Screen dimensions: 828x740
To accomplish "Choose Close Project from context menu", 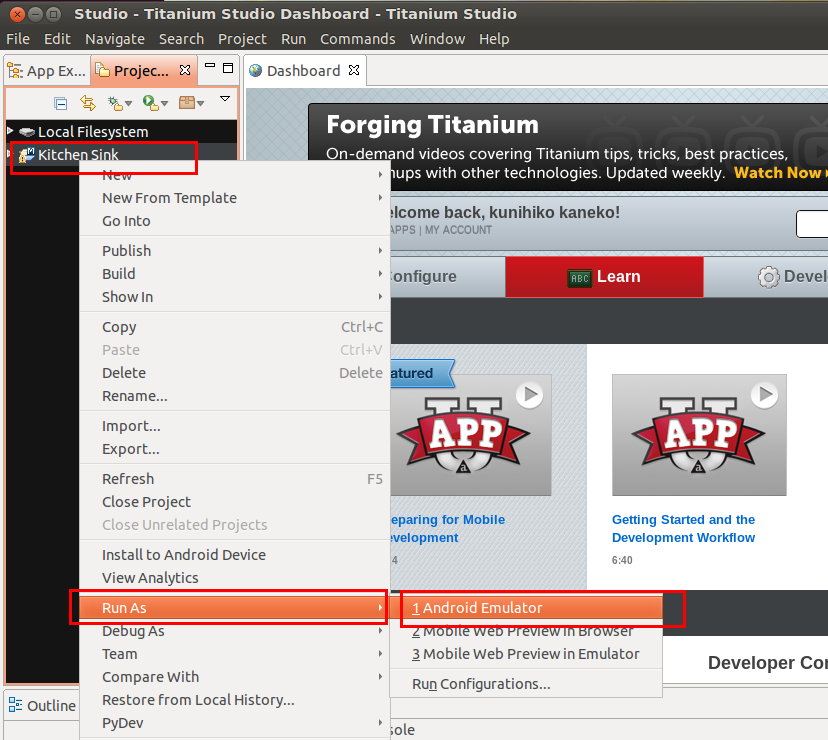I will [x=234, y=502].
